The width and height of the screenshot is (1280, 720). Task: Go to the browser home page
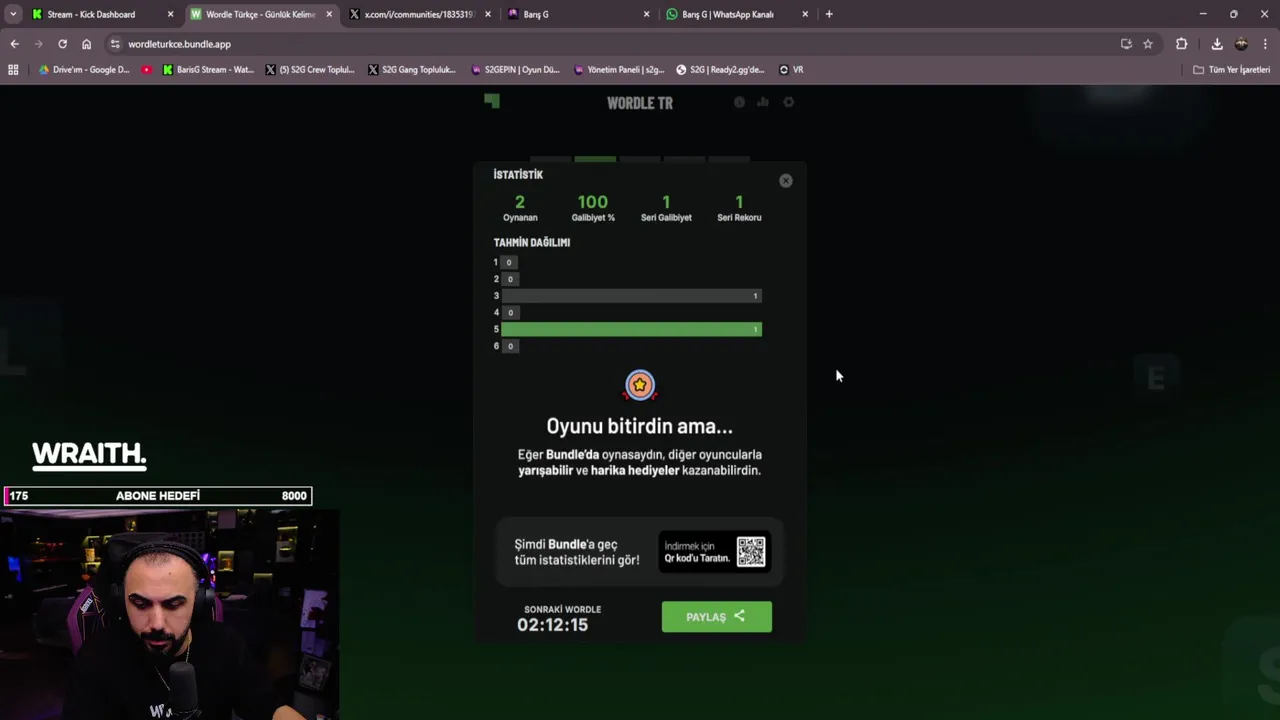click(86, 44)
